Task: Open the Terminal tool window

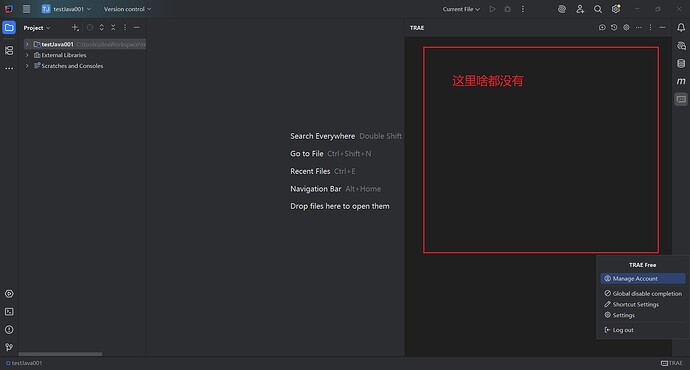Action: 9,311
